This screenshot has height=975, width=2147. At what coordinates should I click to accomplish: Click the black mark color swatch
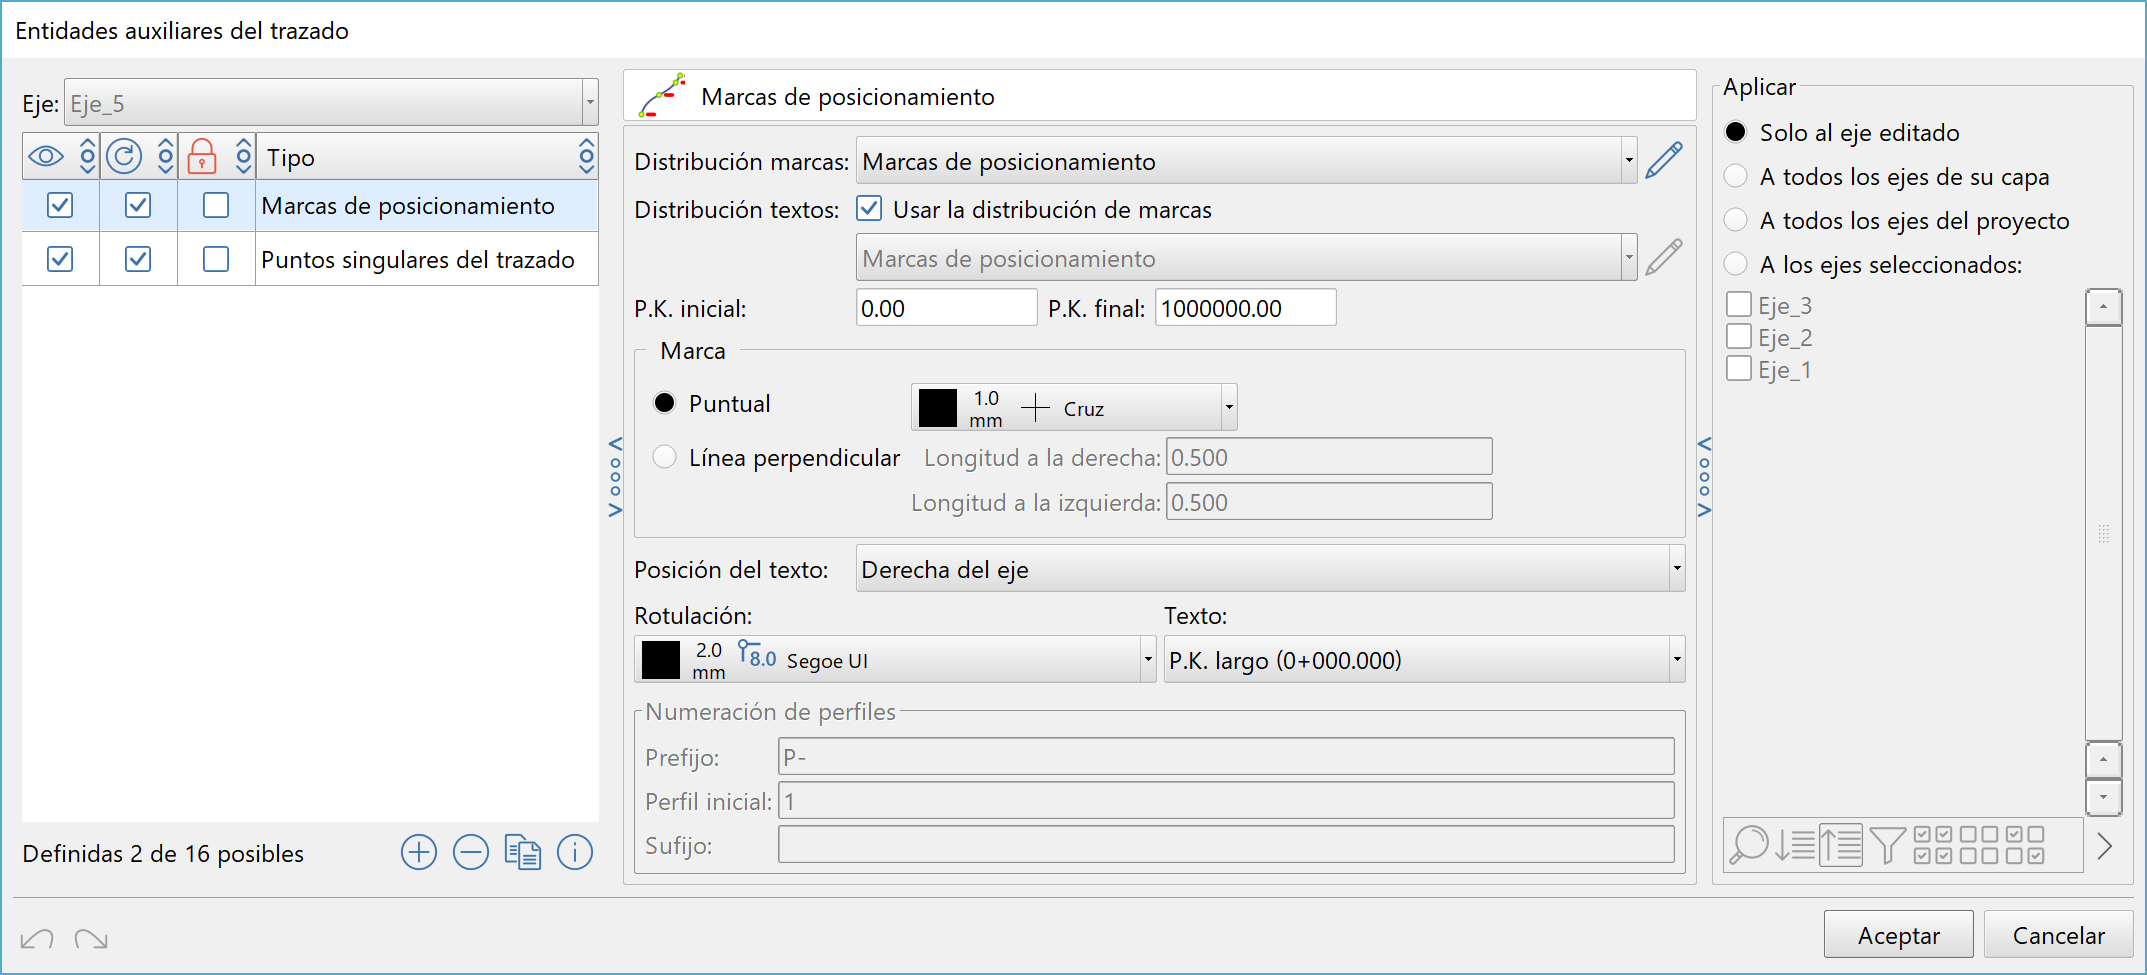click(938, 408)
